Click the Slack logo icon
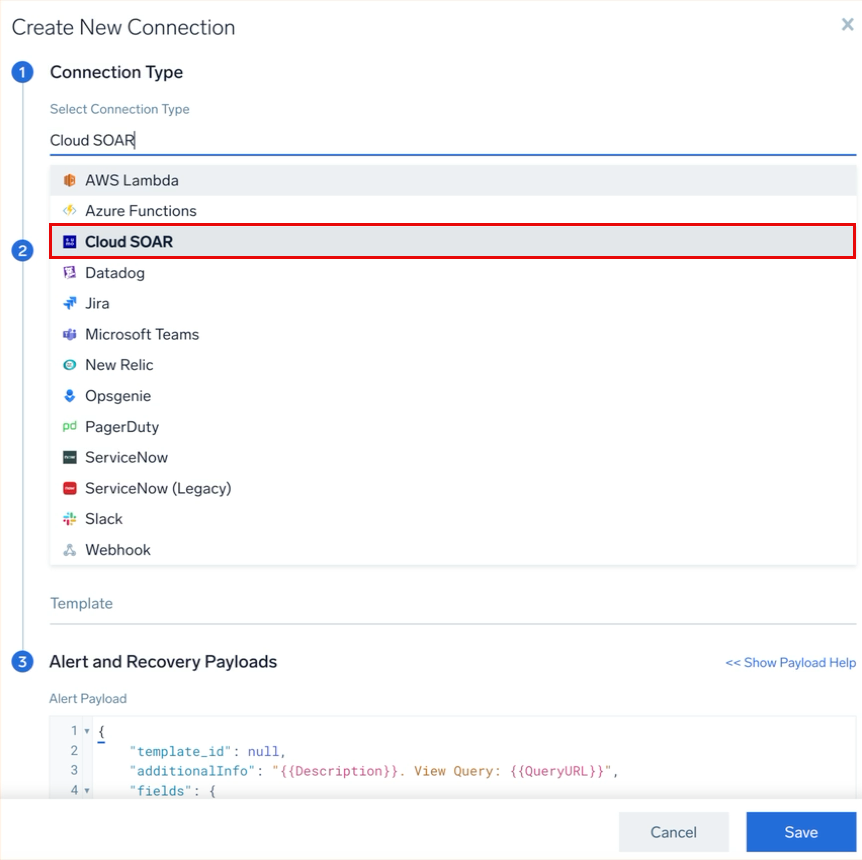The height and width of the screenshot is (860, 862). click(69, 519)
